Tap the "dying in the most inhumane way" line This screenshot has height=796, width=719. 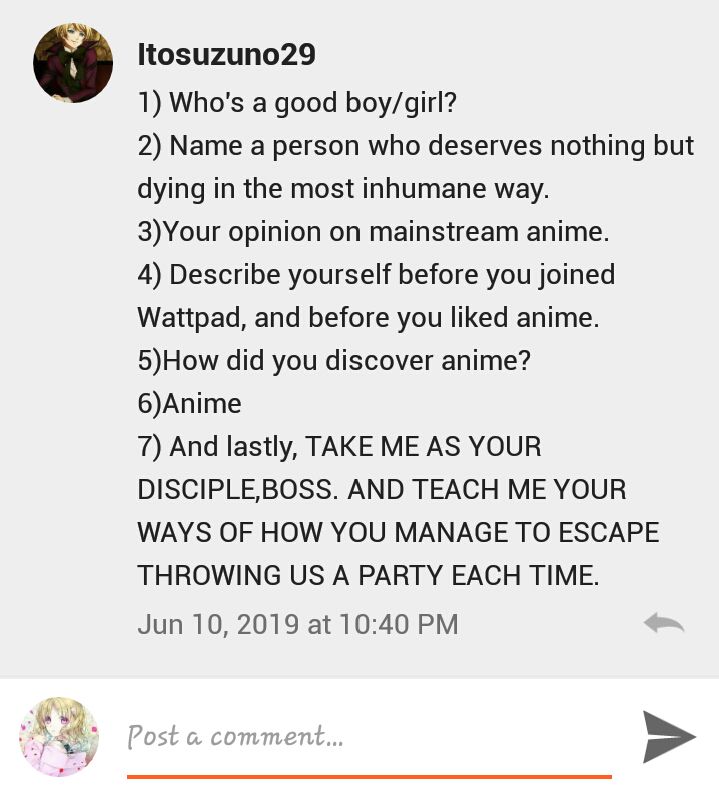(343, 189)
